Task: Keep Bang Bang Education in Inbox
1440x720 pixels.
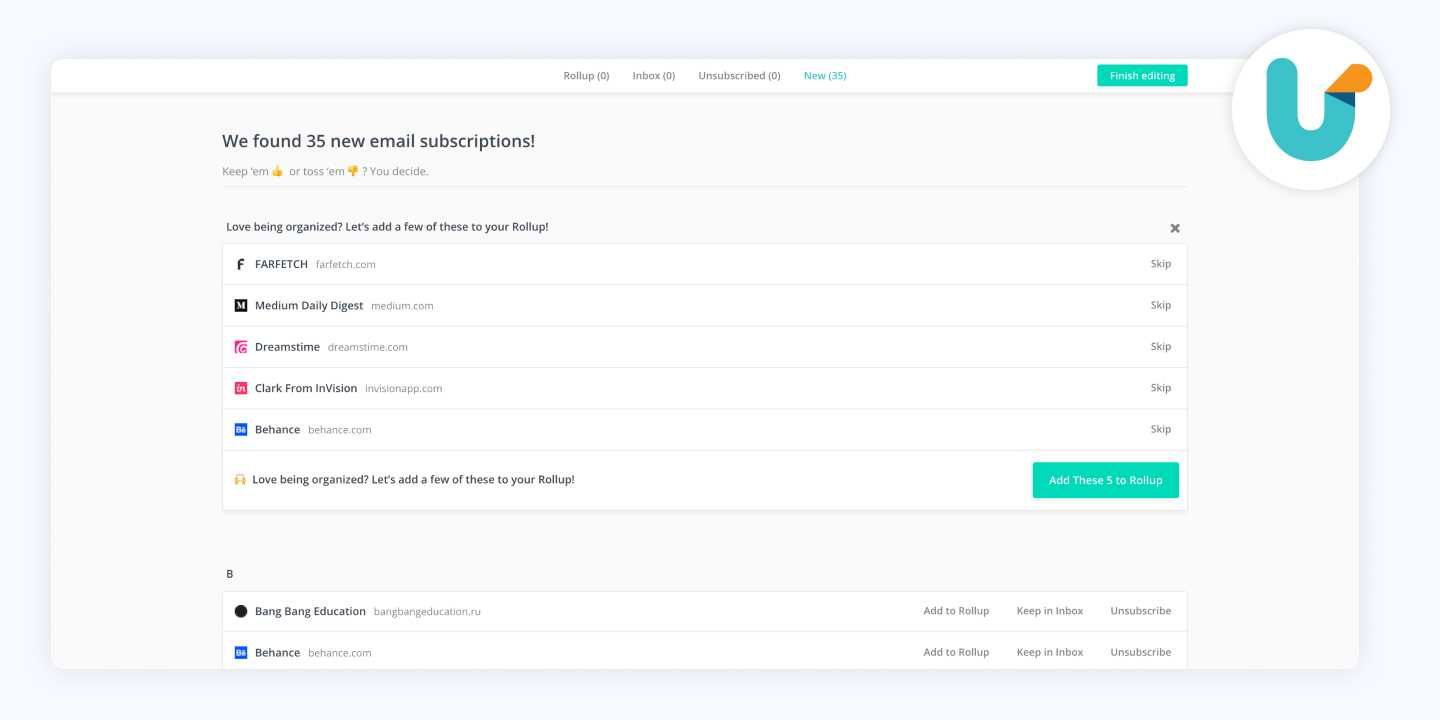Action: click(1050, 611)
